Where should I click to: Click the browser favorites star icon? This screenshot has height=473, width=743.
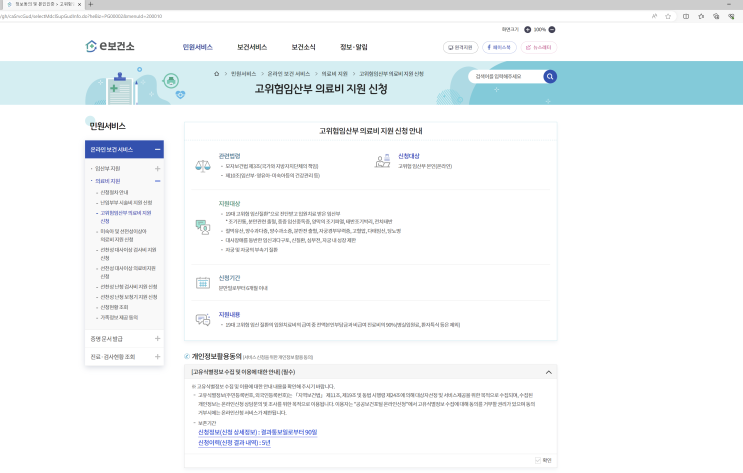(668, 16)
